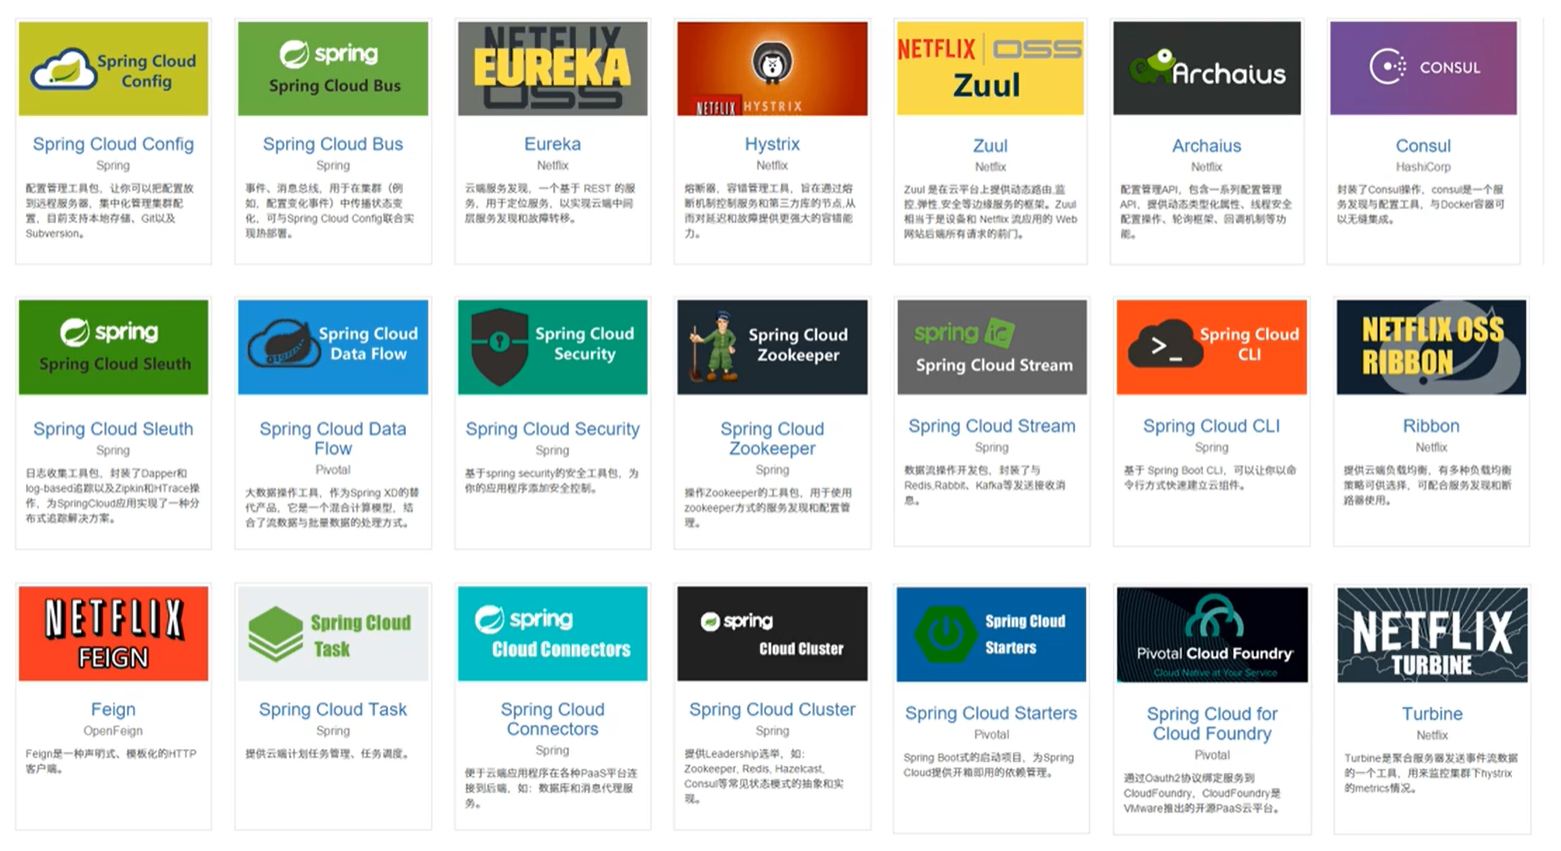Image resolution: width=1561 pixels, height=851 pixels.
Task: Click the Netflix label under Eureka
Action: 552,166
